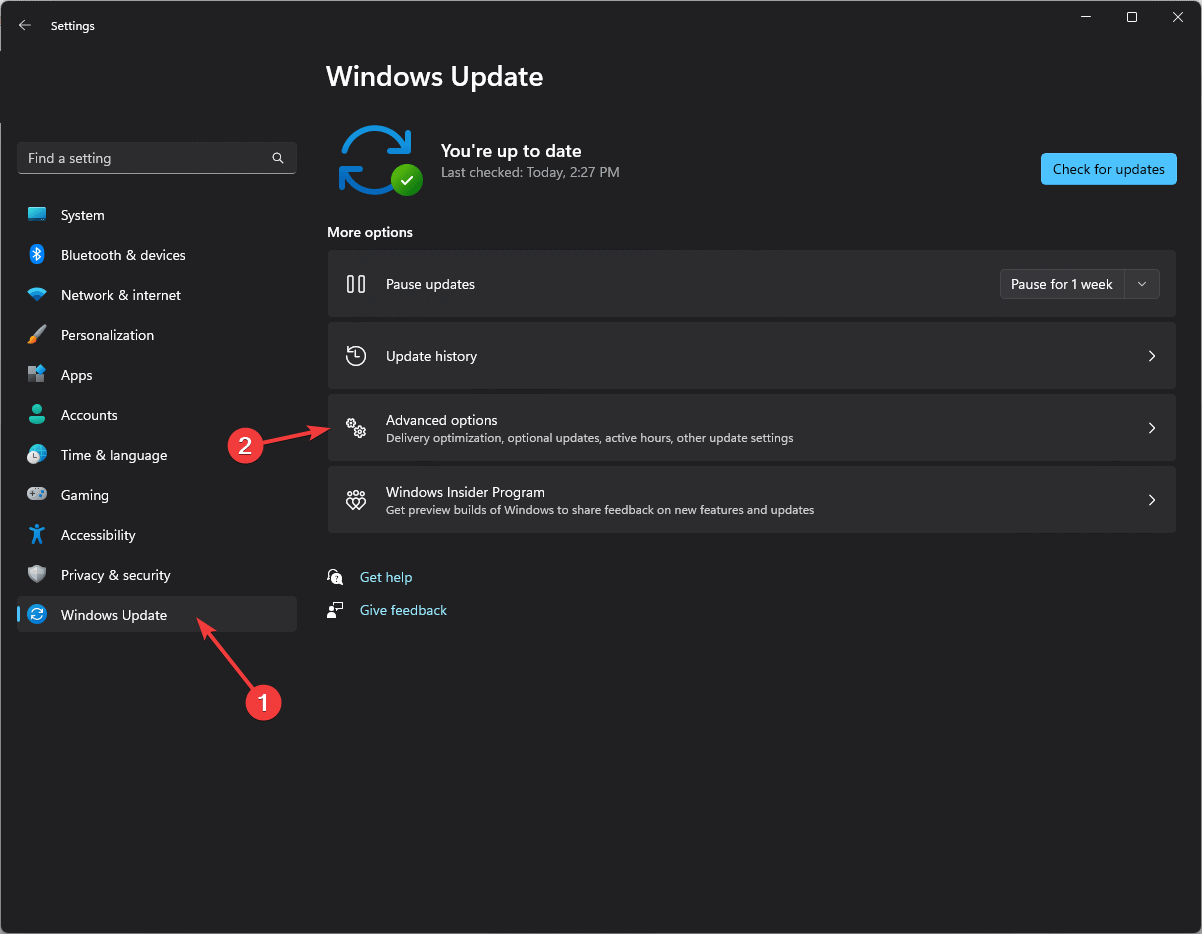Select the System icon in the sidebar
The width and height of the screenshot is (1202, 934).
point(36,214)
